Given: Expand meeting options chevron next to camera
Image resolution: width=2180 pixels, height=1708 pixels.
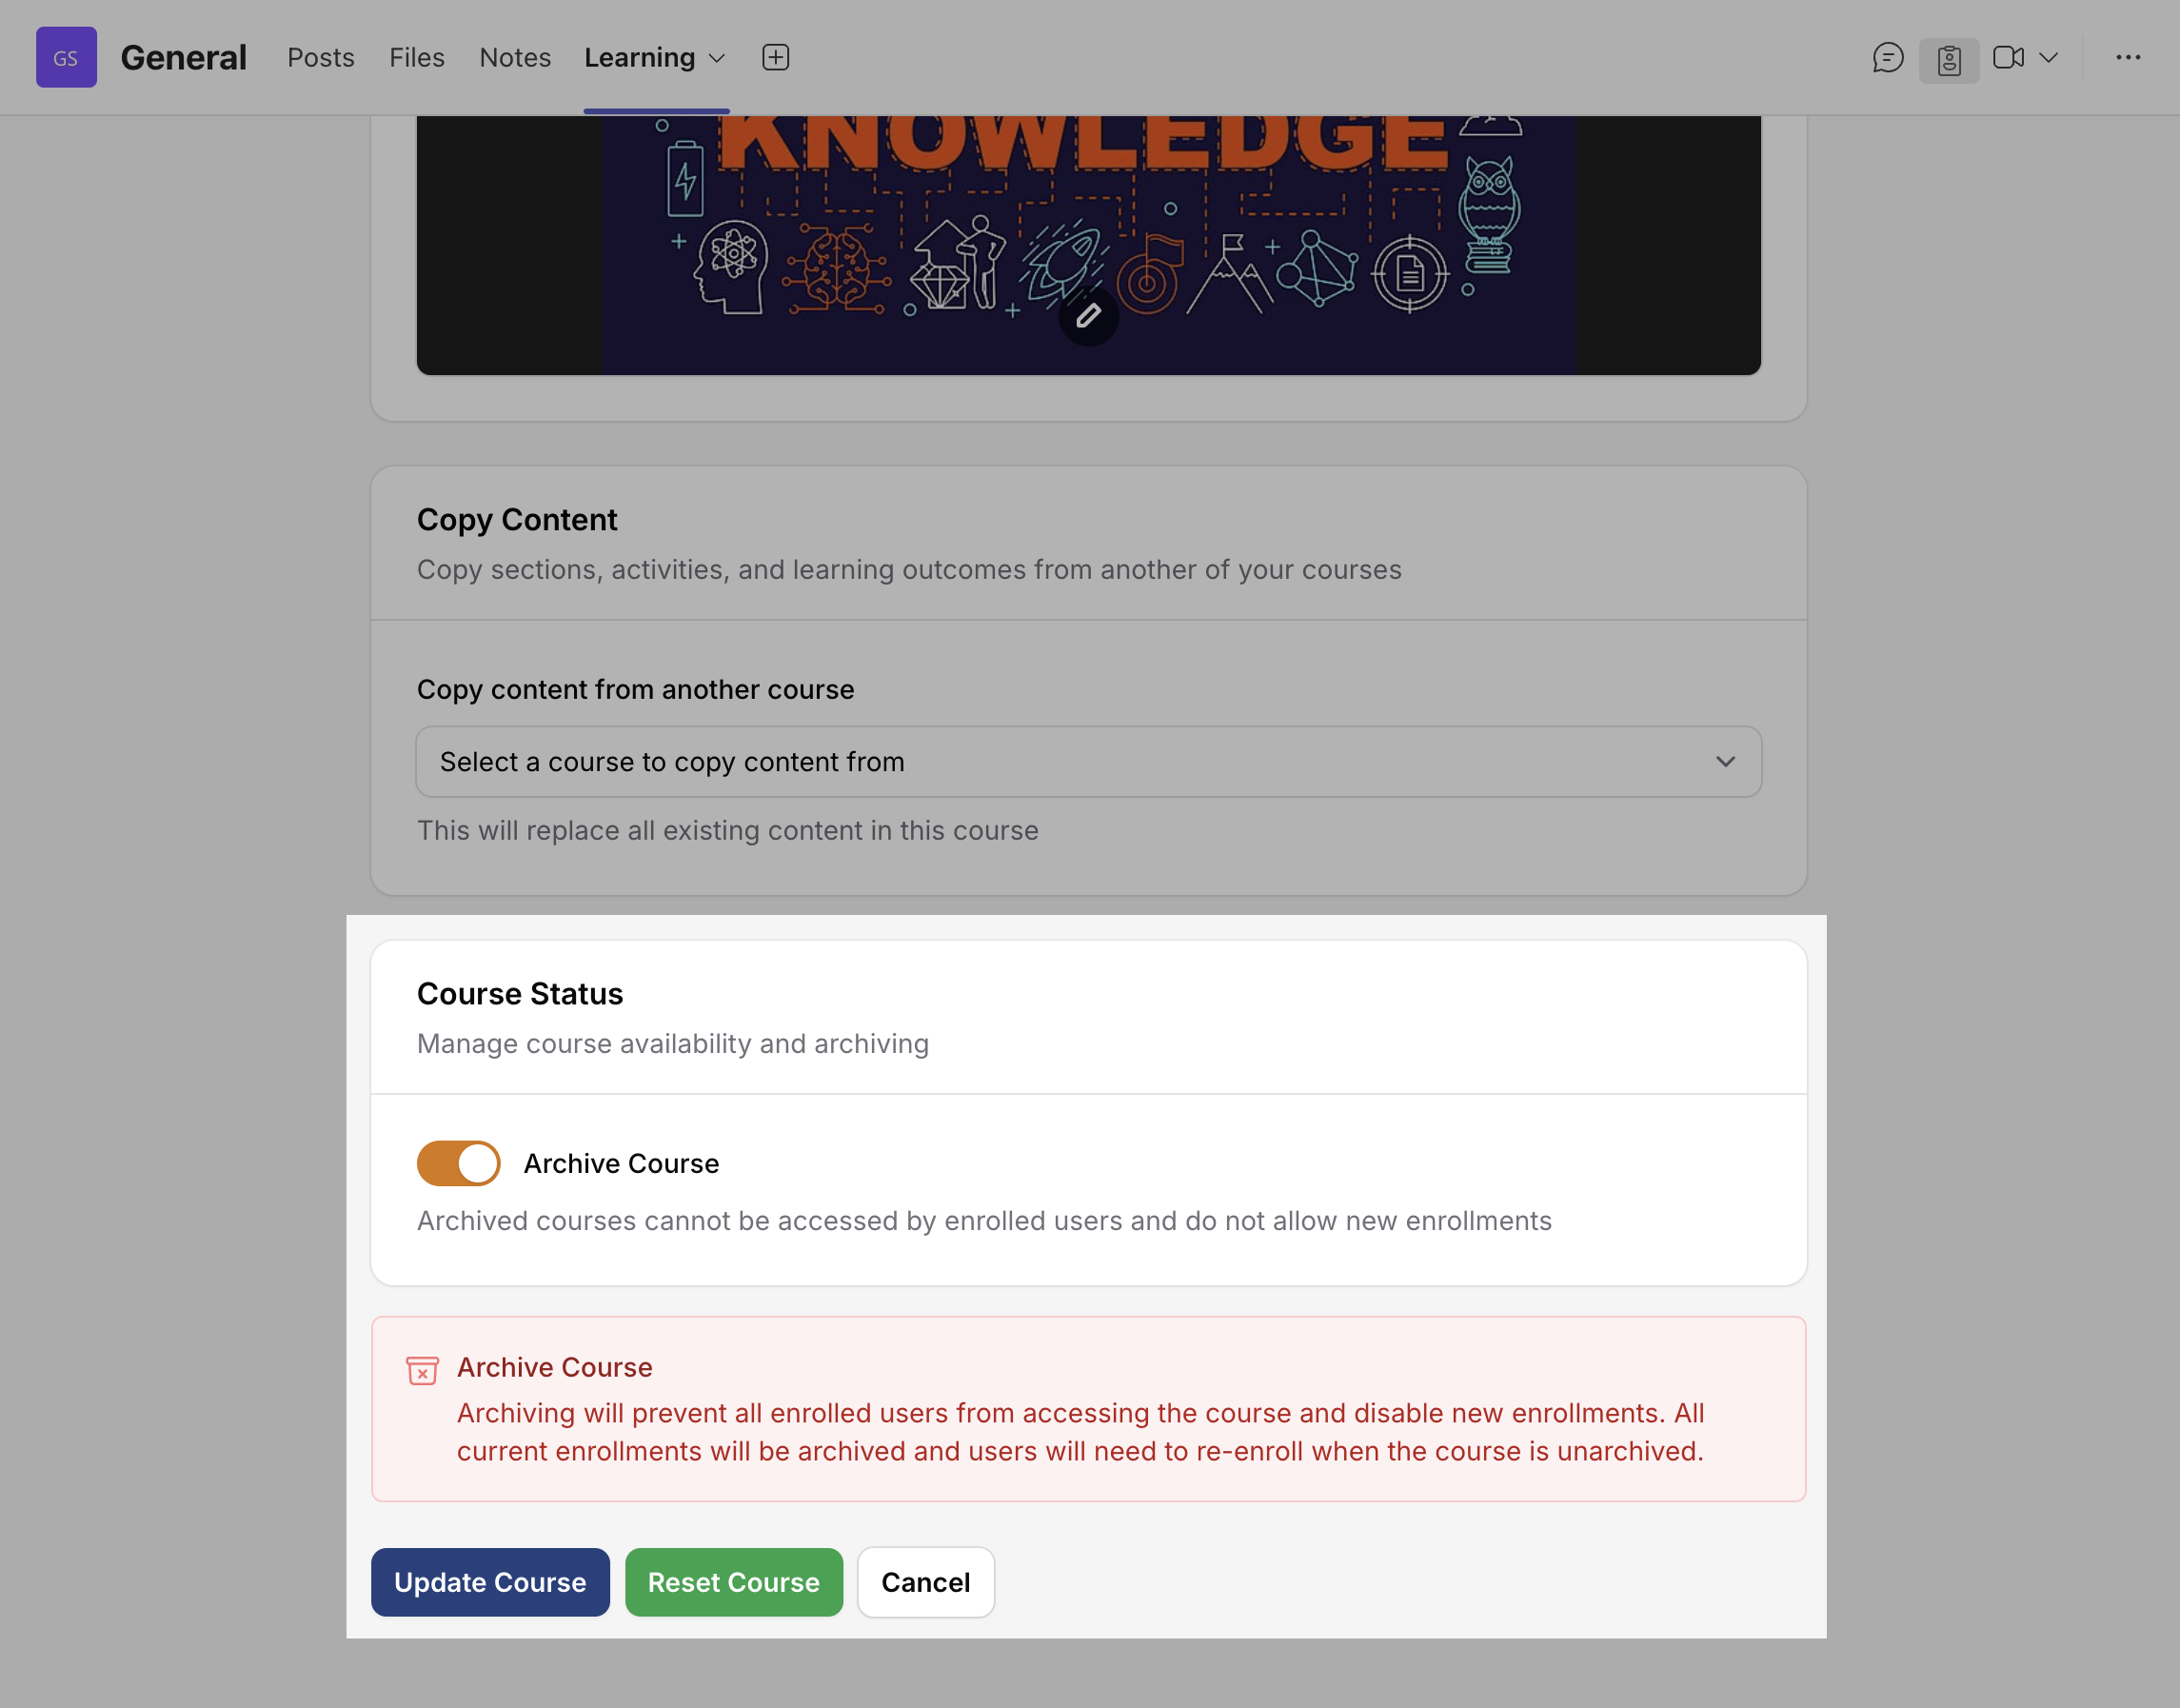Looking at the screenshot, I should pyautogui.click(x=2048, y=58).
